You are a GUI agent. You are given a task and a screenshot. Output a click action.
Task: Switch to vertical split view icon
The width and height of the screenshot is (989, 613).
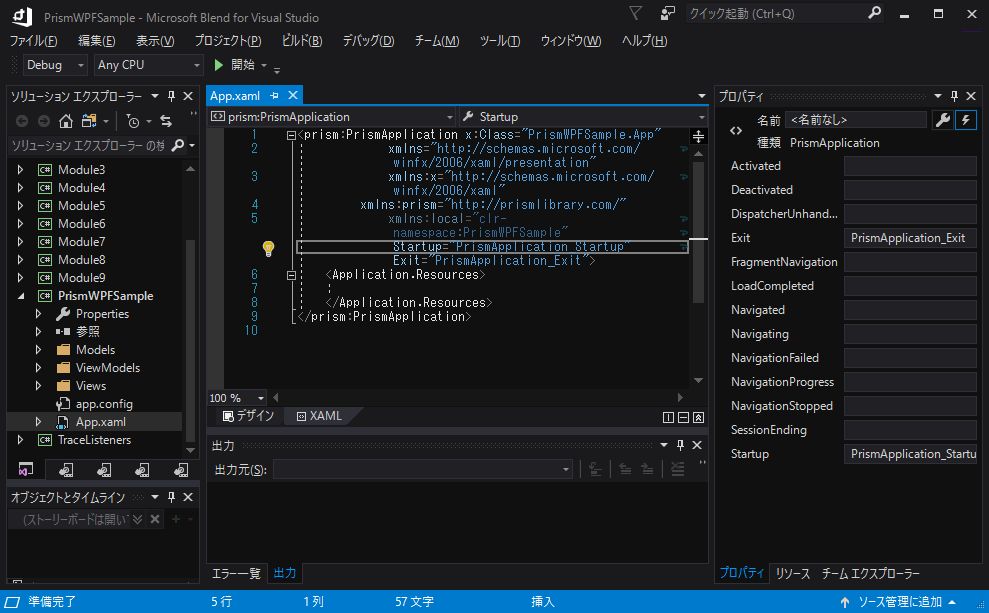coord(669,417)
